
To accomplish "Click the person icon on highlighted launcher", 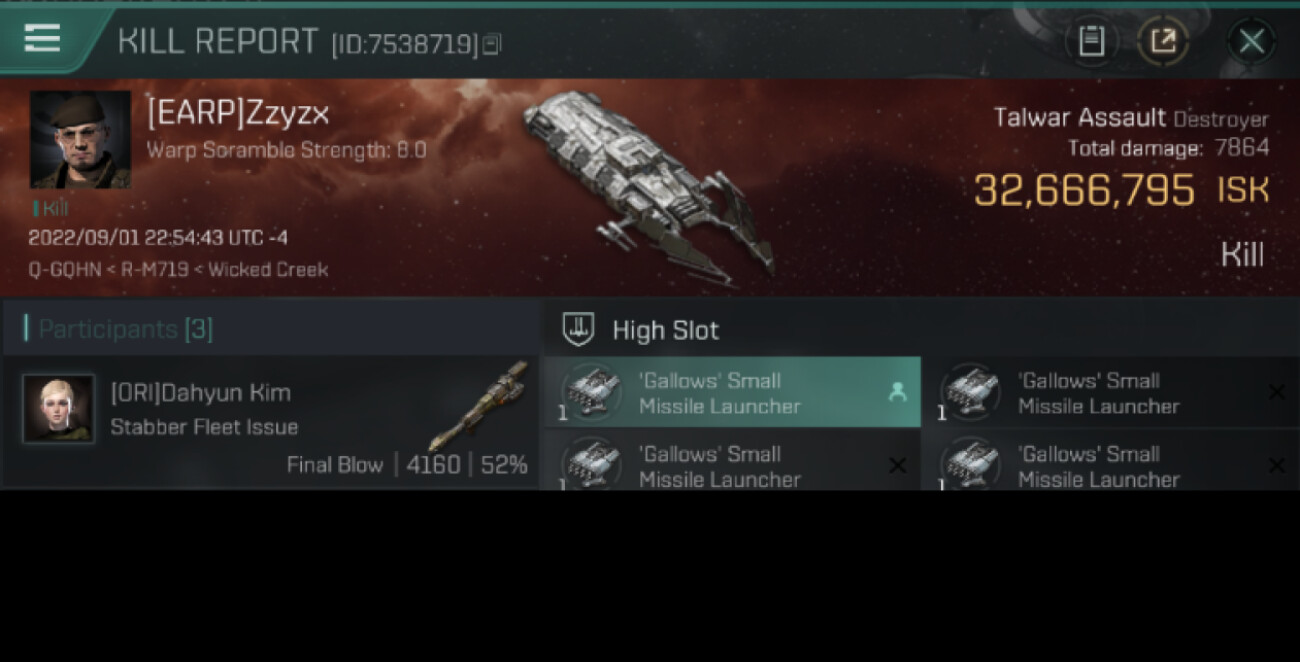I will point(897,392).
